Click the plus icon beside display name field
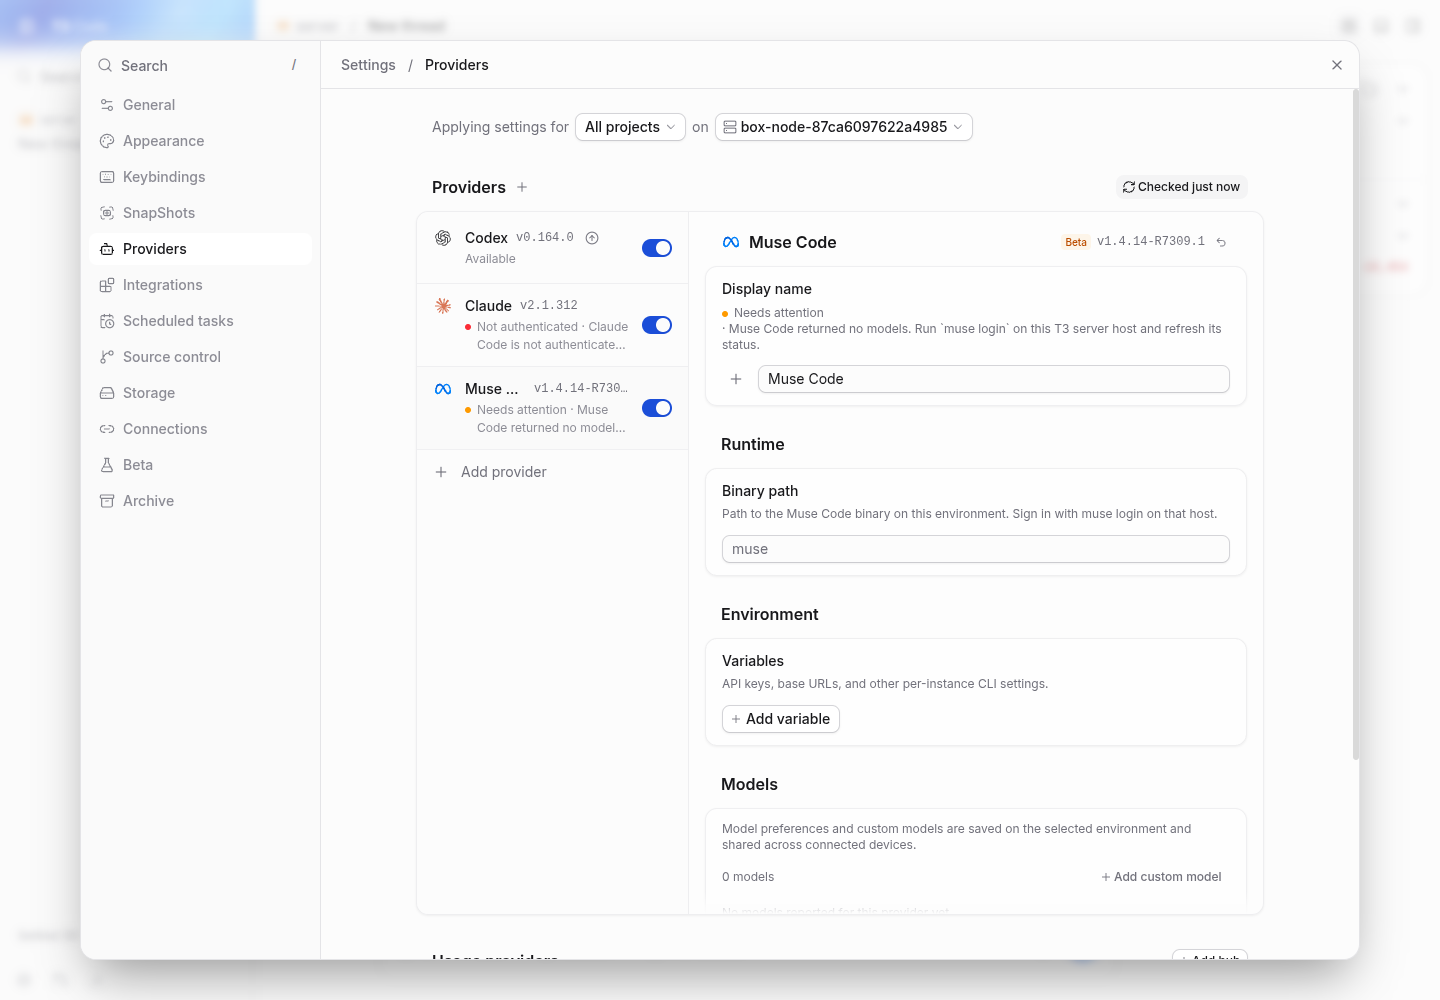The height and width of the screenshot is (1000, 1440). coord(736,379)
